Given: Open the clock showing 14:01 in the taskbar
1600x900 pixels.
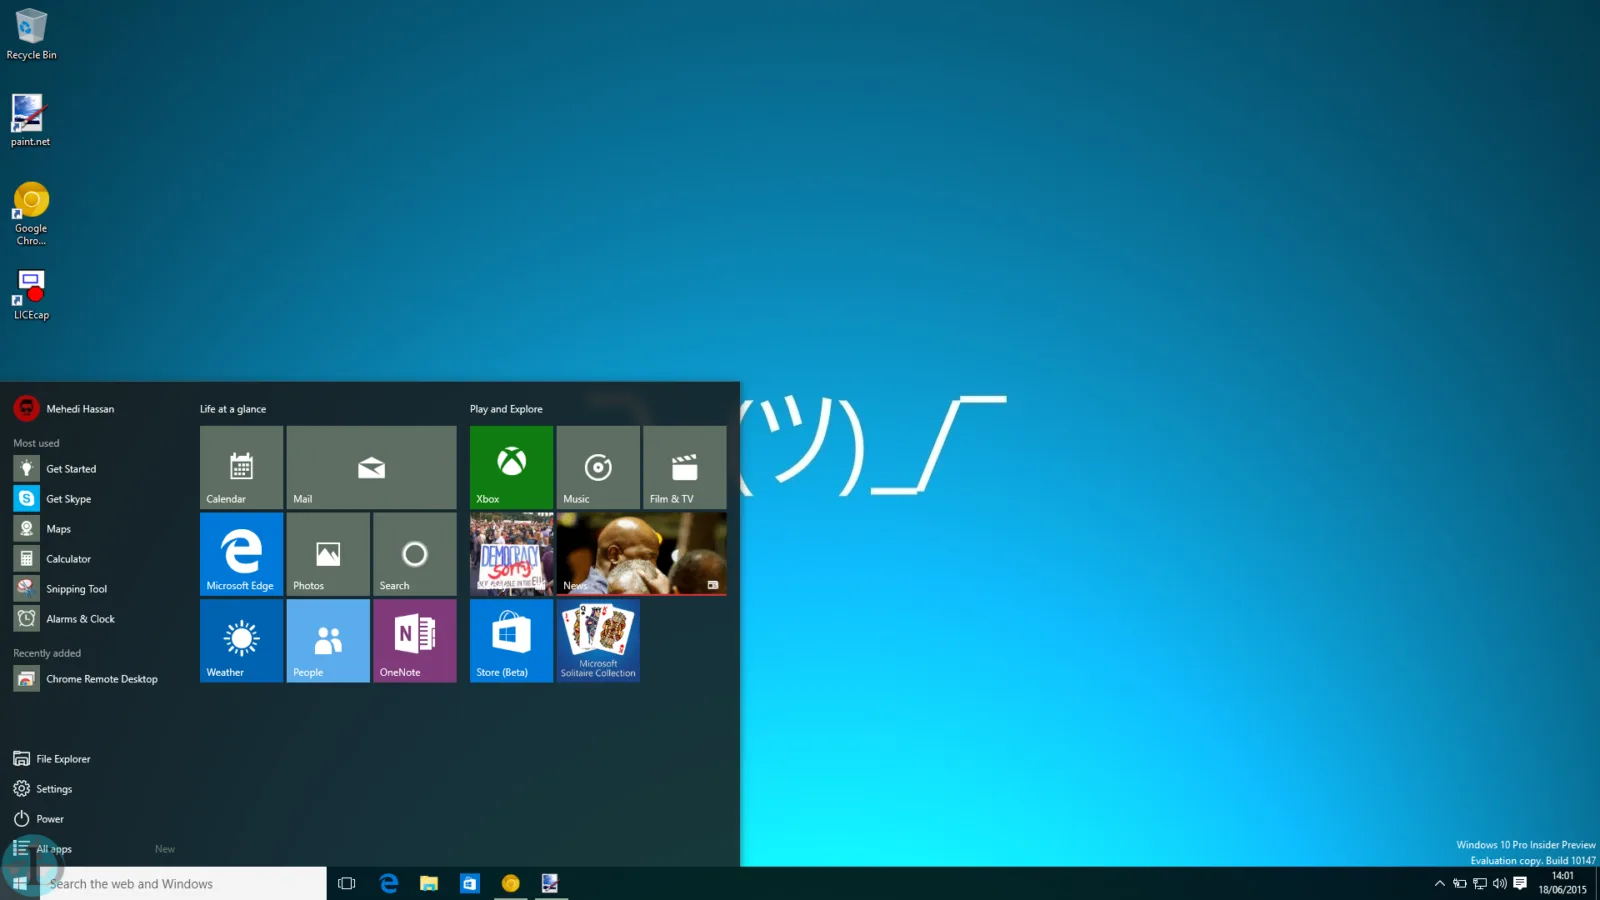Looking at the screenshot, I should [1562, 883].
